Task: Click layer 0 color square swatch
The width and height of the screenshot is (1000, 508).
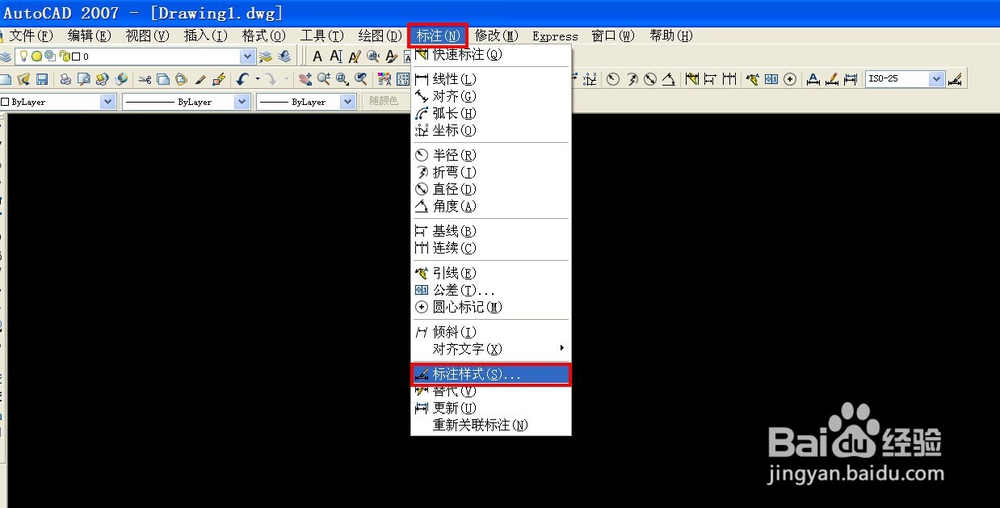Action: [x=76, y=57]
